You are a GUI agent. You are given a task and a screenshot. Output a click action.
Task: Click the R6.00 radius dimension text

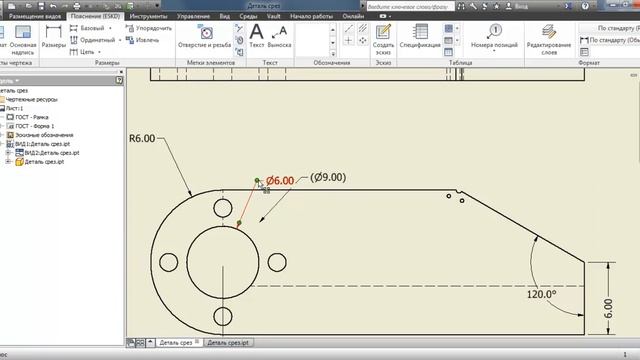pyautogui.click(x=142, y=138)
